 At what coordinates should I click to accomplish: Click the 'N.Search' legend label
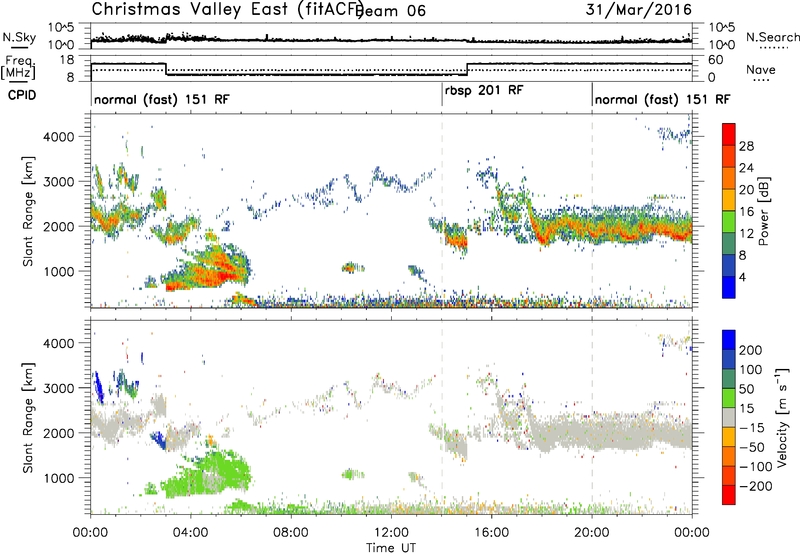tap(773, 37)
